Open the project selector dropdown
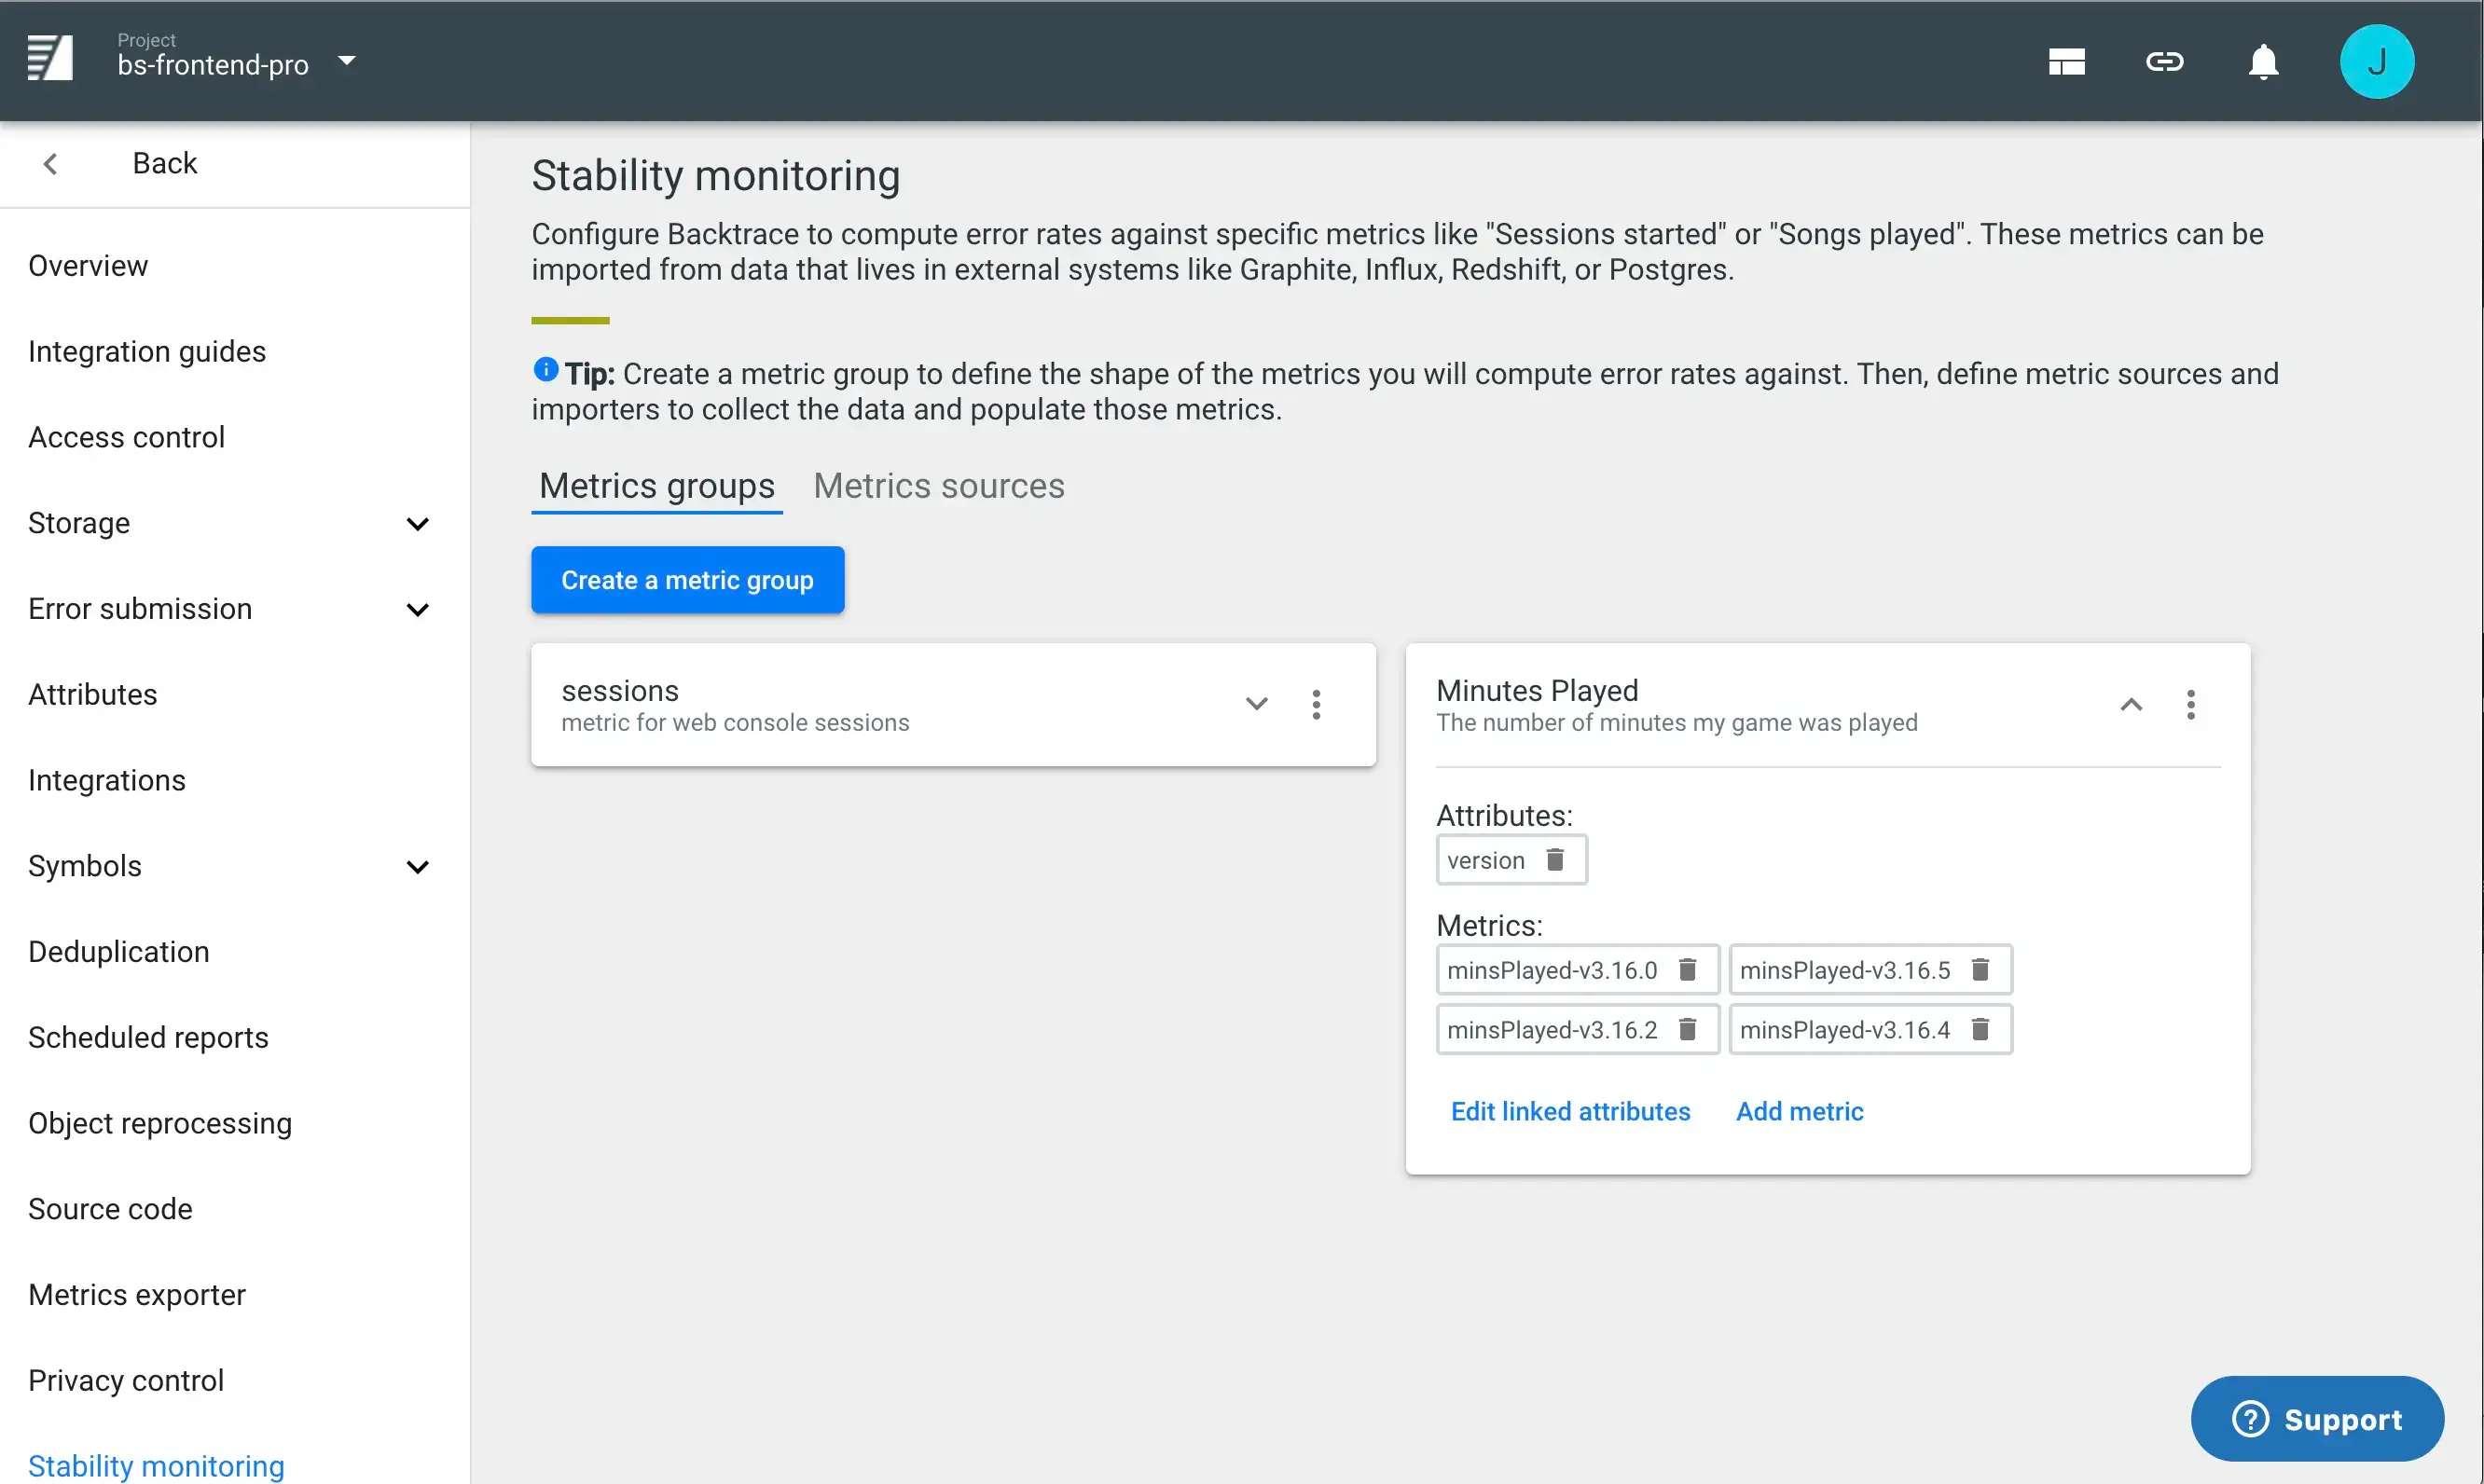Viewport: 2484px width, 1484px height. coord(346,62)
